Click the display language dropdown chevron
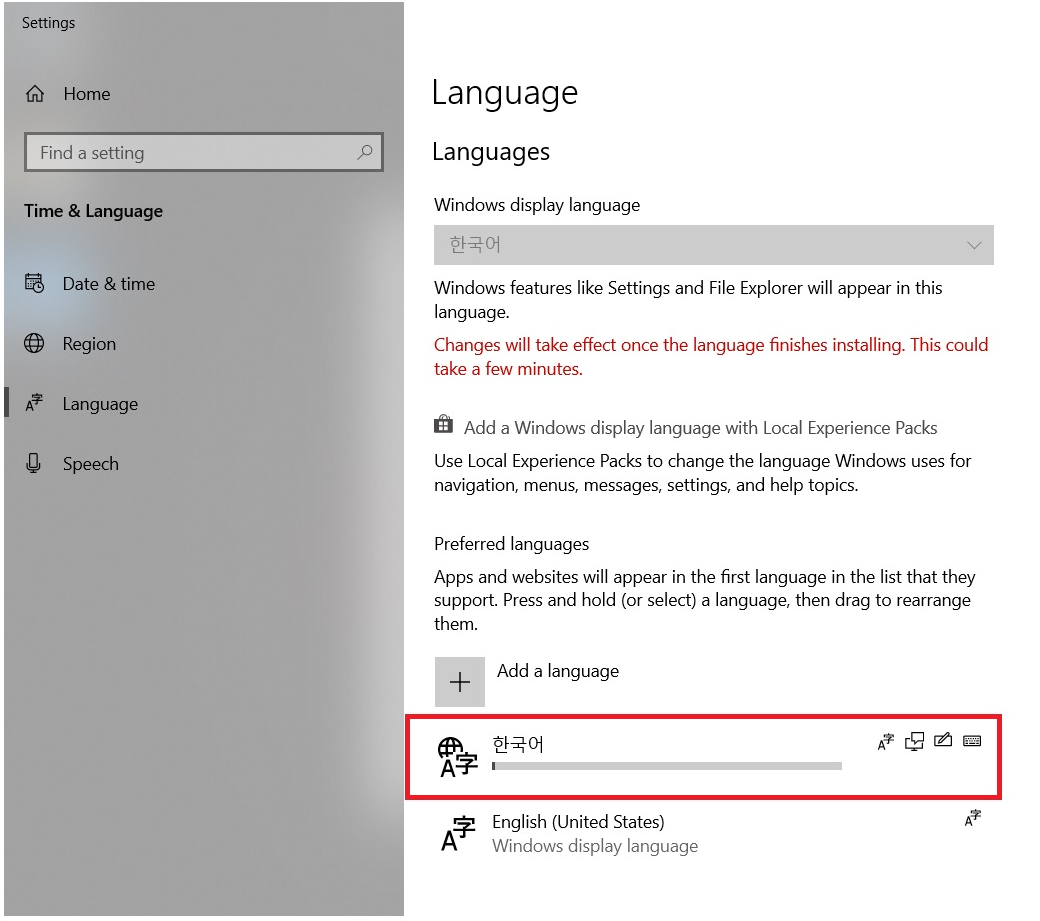This screenshot has width=1040, height=921. 974,245
